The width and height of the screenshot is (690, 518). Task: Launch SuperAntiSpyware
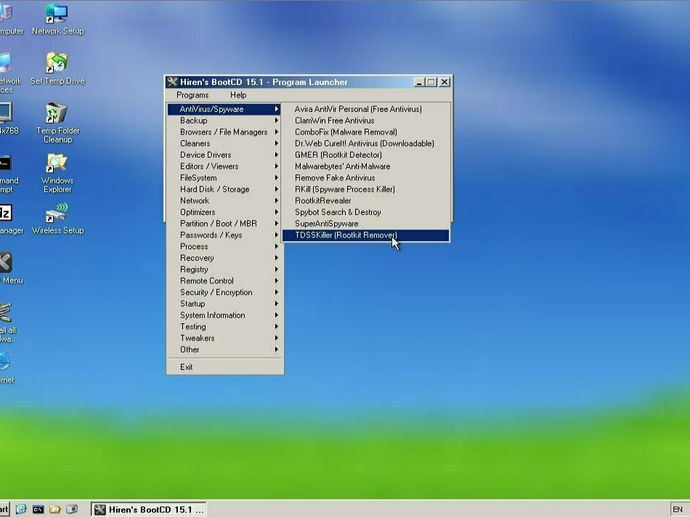pos(366,224)
